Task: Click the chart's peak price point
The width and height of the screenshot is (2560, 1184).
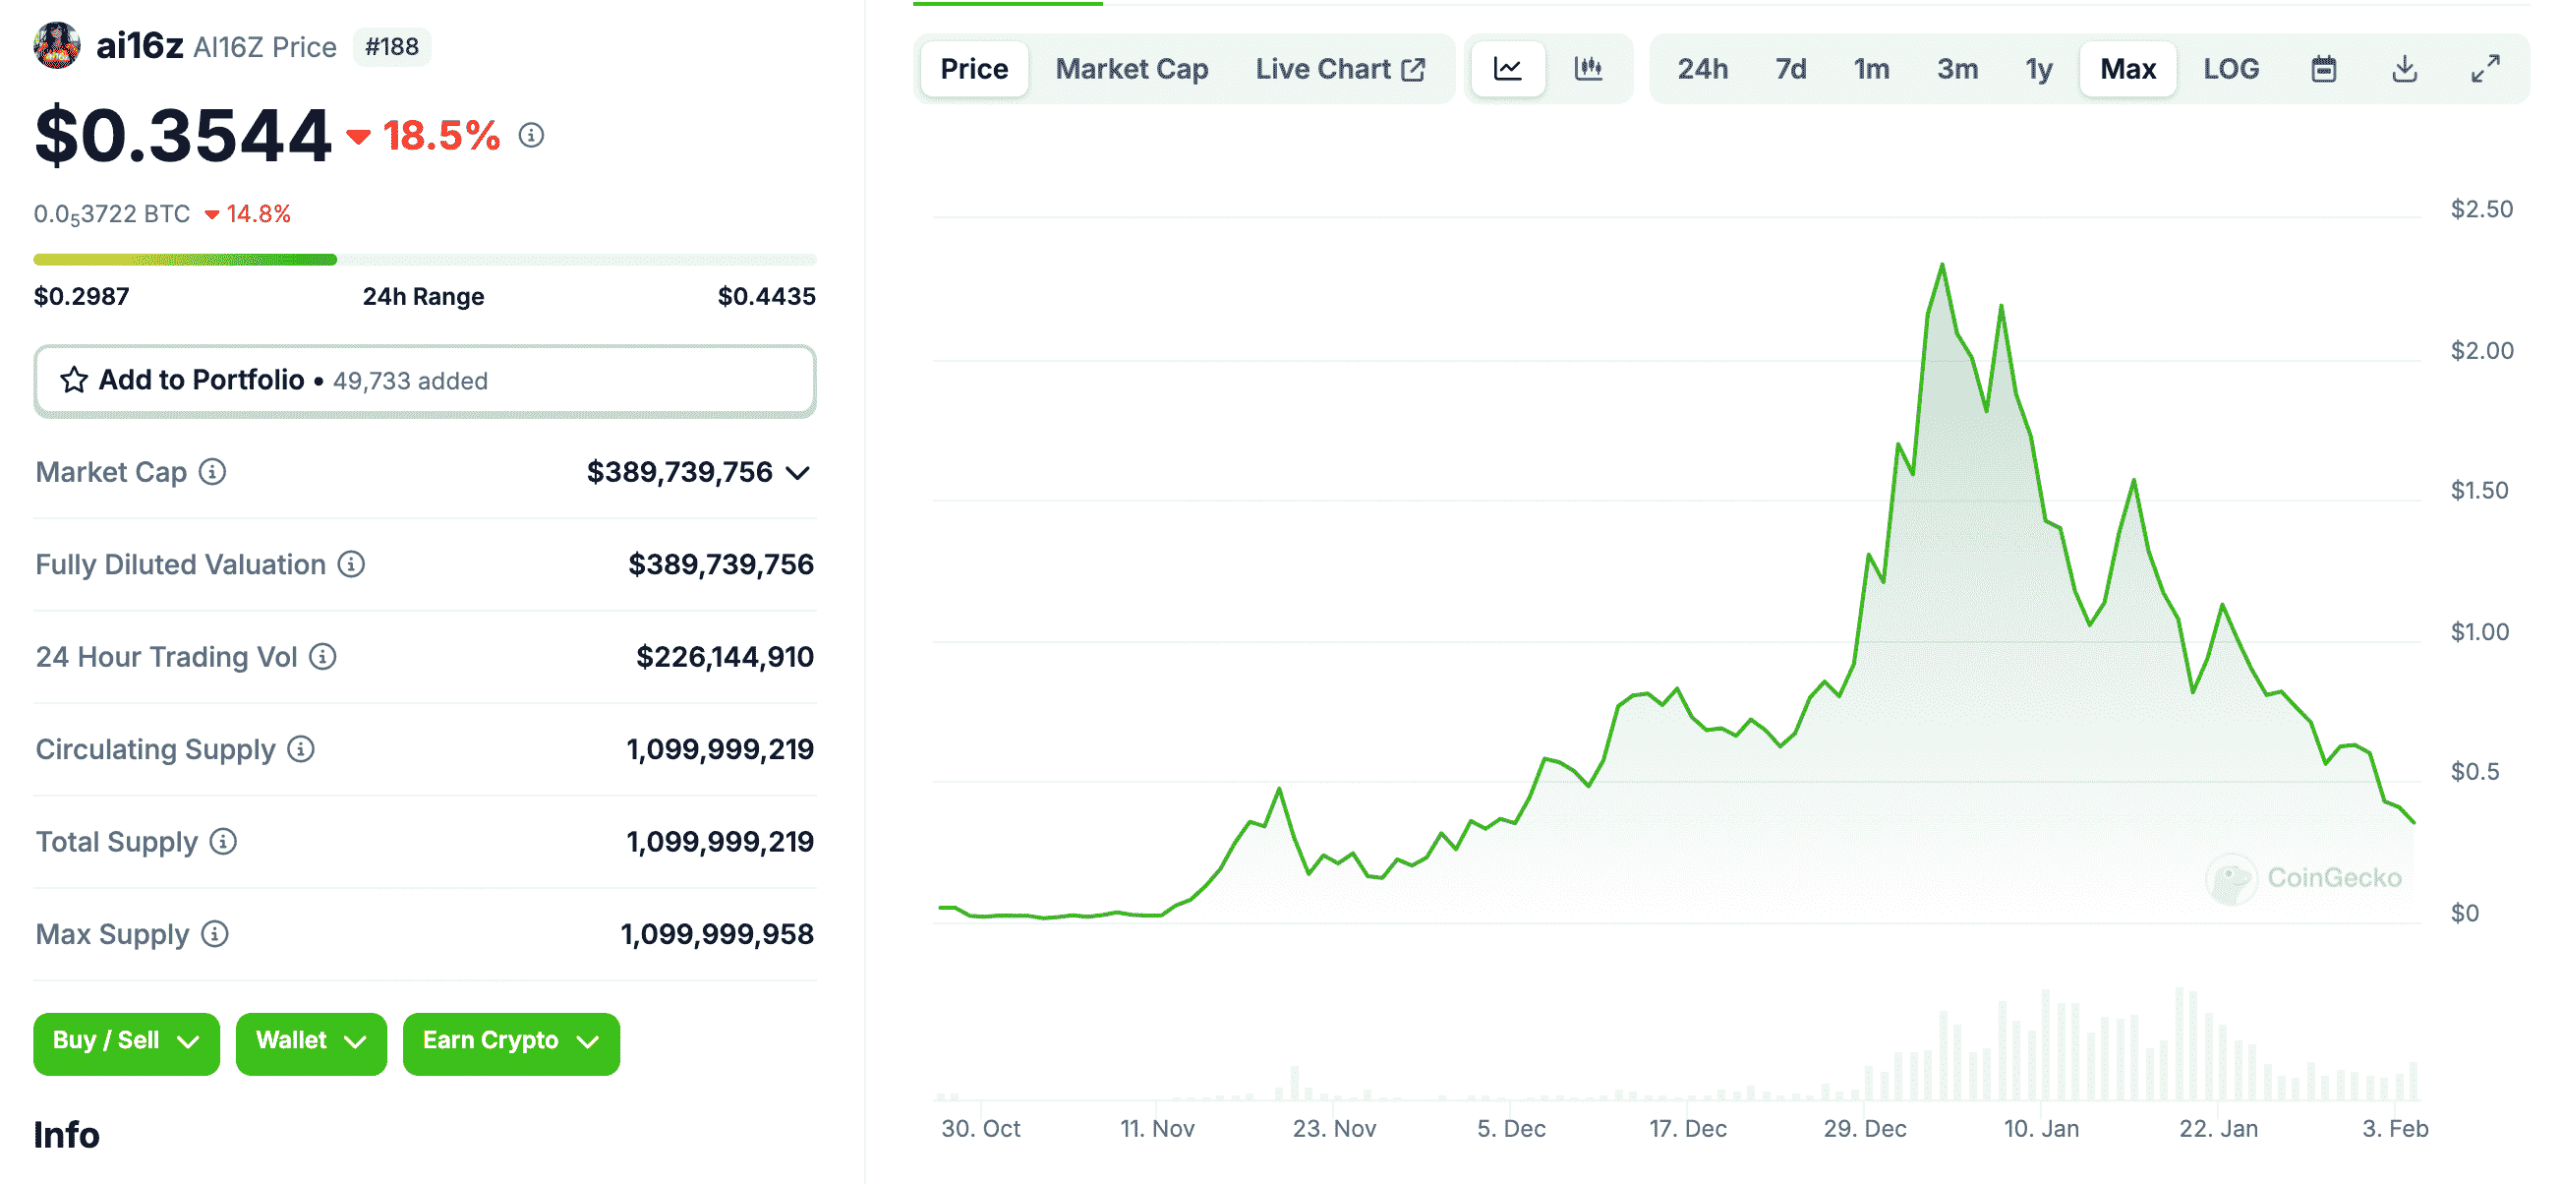Action: pyautogui.click(x=1942, y=265)
